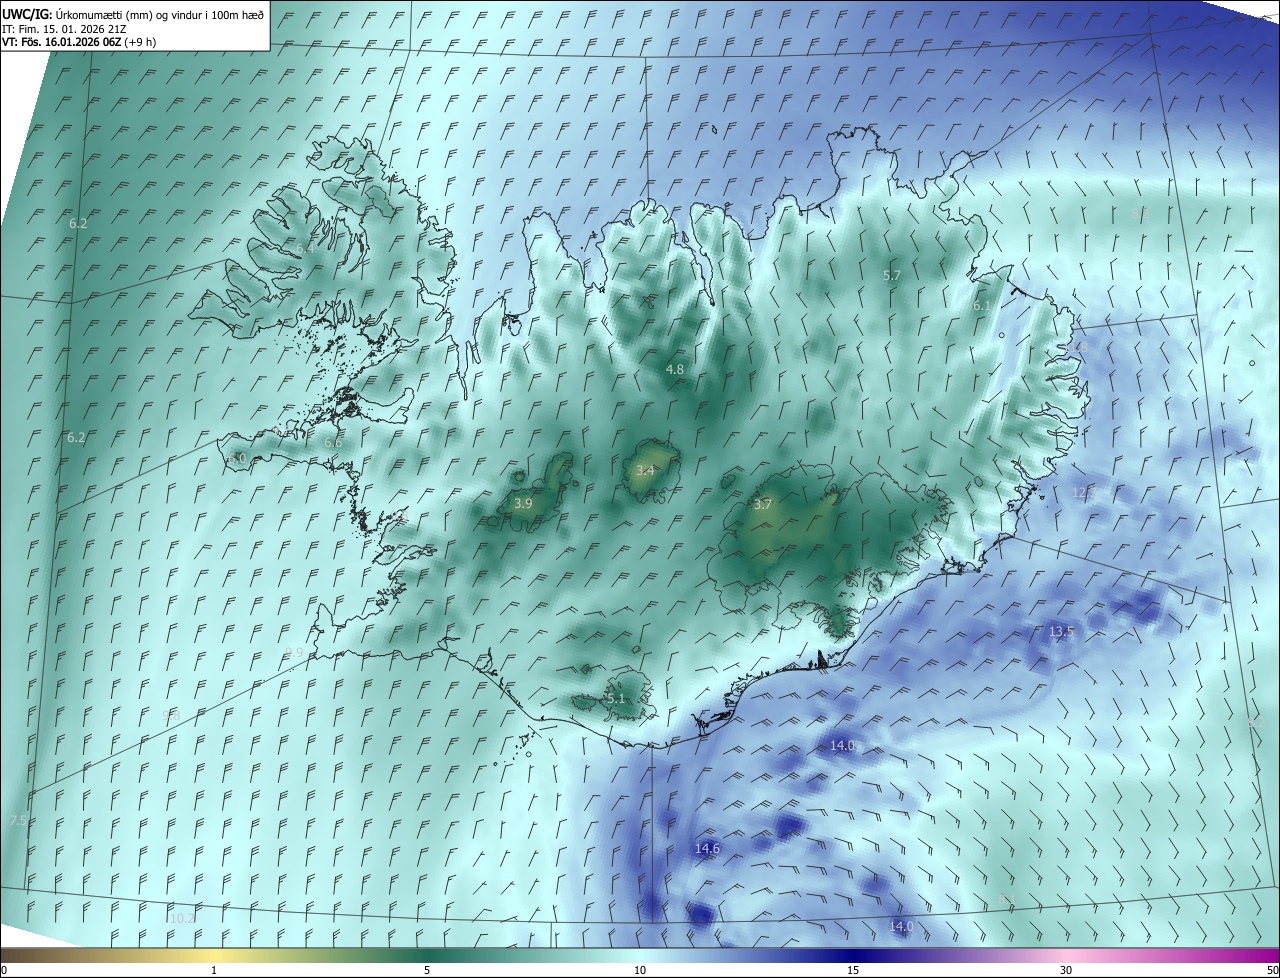Click the 0 tick on the color scale

(x=4, y=970)
